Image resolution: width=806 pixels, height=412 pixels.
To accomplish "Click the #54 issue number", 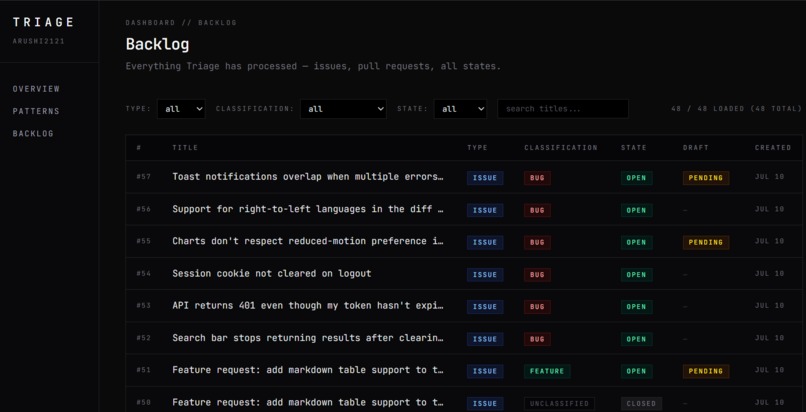I will pos(143,274).
